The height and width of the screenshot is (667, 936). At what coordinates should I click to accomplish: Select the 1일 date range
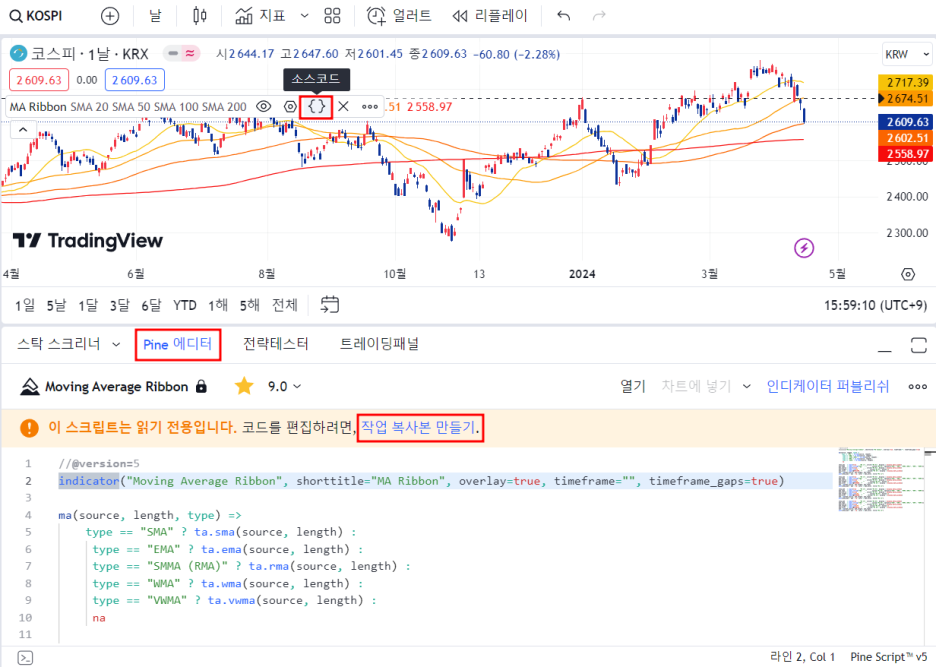pyautogui.click(x=25, y=306)
